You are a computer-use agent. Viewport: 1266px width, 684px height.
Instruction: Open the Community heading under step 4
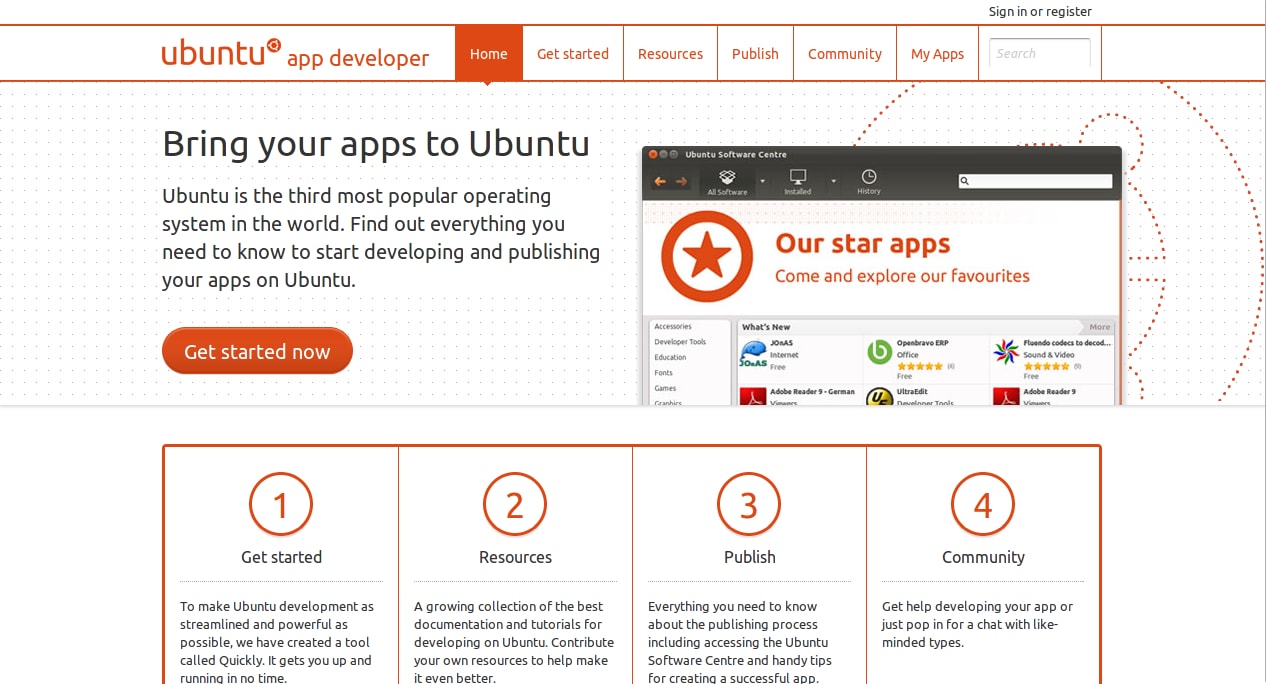pos(983,557)
